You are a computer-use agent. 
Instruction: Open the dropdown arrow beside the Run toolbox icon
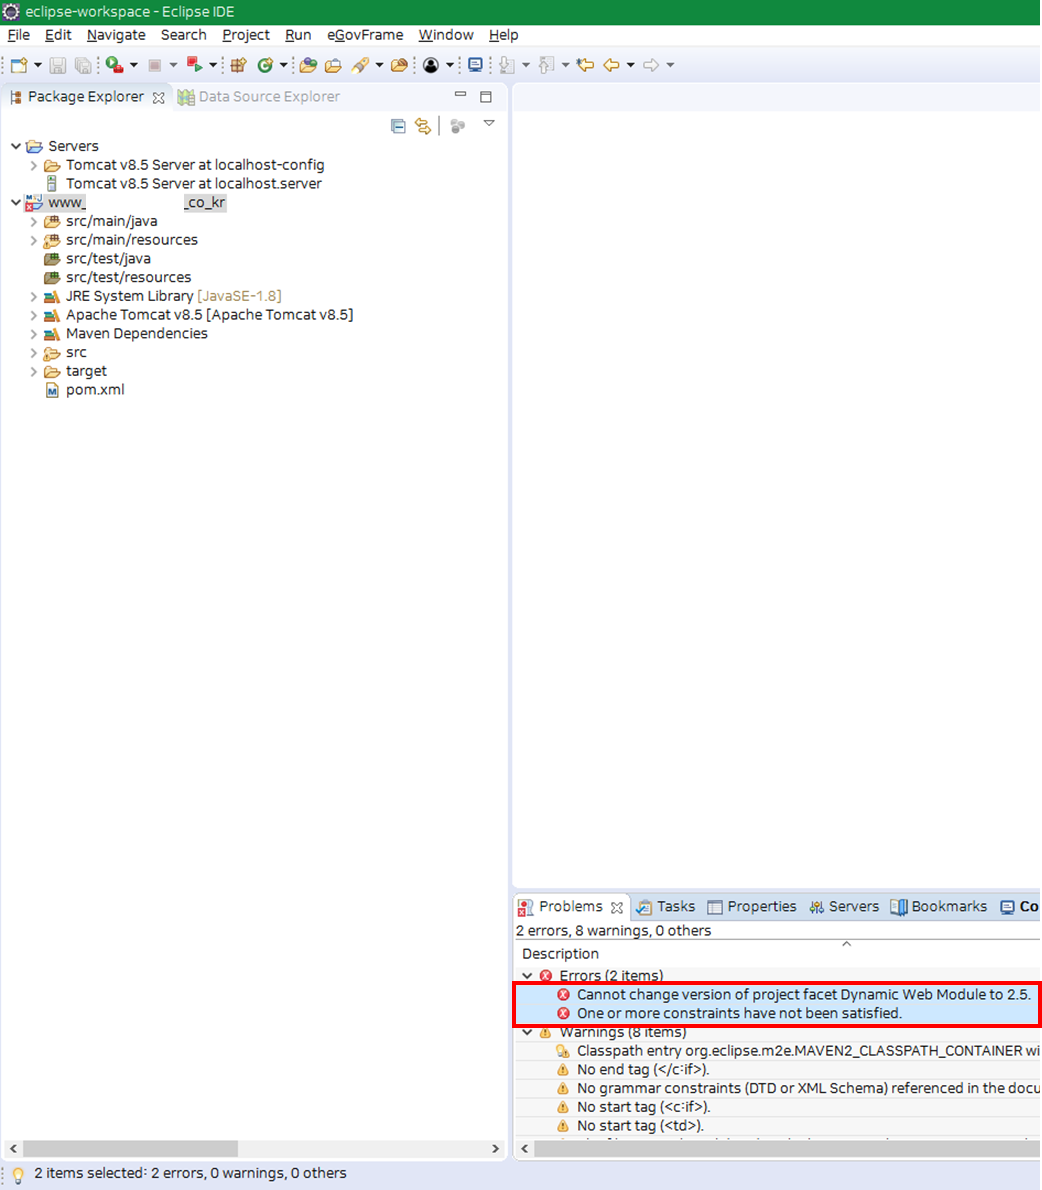pos(134,65)
